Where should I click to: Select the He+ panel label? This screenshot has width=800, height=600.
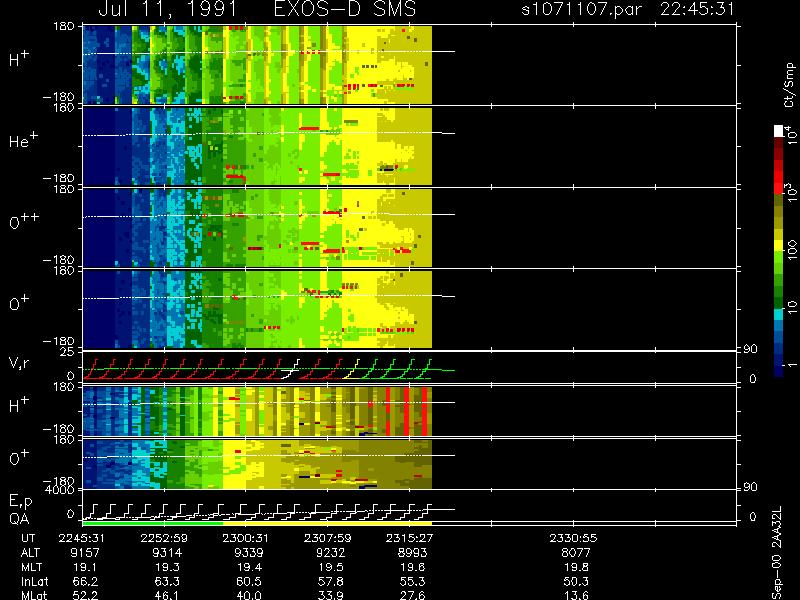[23, 140]
